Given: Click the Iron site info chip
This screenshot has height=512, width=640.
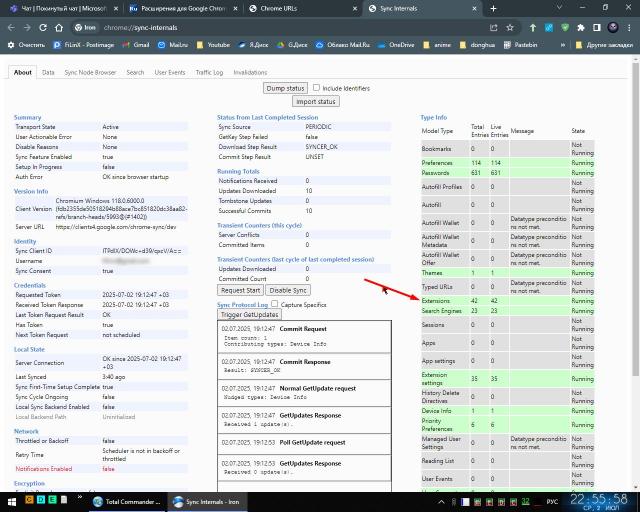Looking at the screenshot, I should [x=85, y=28].
